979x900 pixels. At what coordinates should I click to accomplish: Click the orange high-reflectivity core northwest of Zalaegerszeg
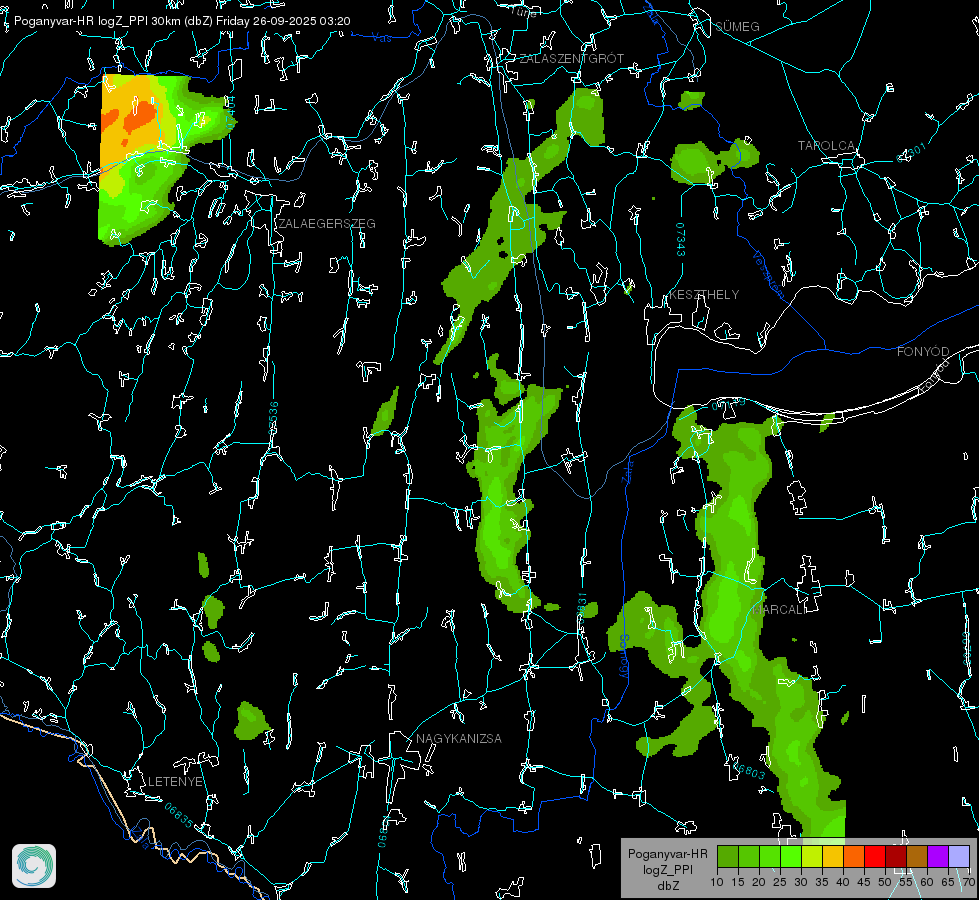[x=140, y=117]
